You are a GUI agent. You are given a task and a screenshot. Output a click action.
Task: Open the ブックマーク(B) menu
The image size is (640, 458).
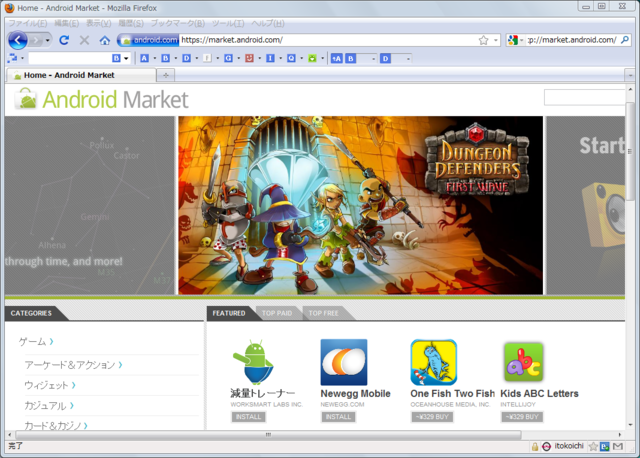point(178,23)
